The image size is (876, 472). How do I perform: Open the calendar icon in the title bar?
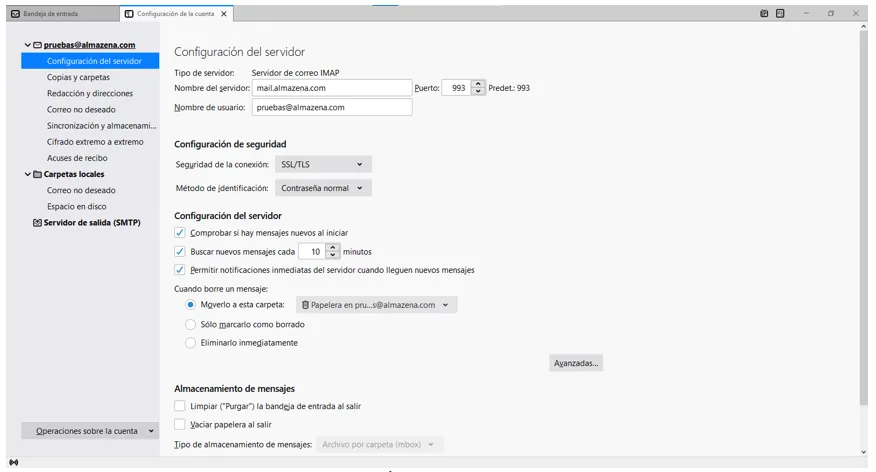tap(764, 13)
